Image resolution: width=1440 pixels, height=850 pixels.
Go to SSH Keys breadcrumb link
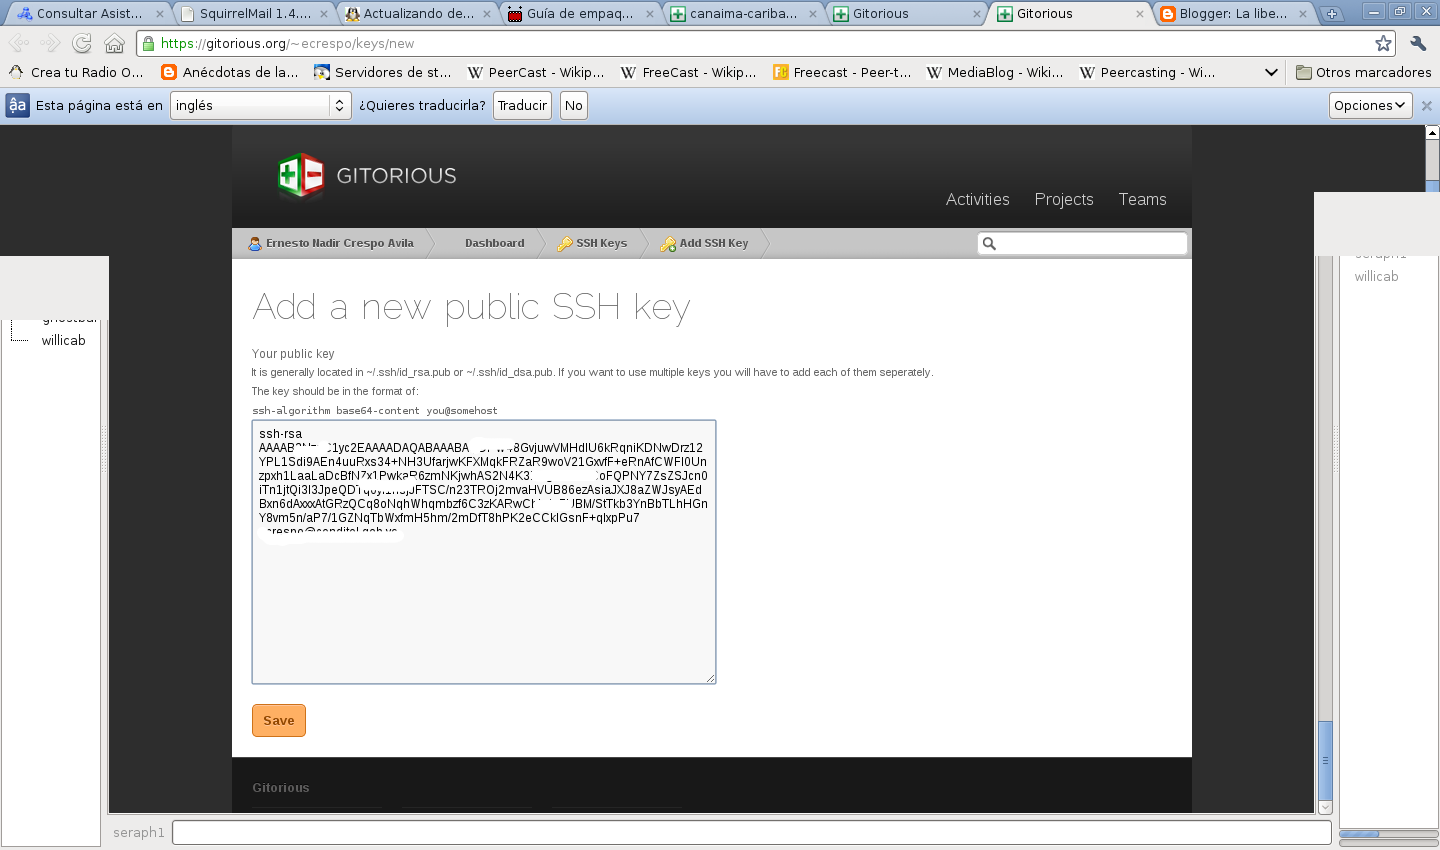(x=600, y=243)
